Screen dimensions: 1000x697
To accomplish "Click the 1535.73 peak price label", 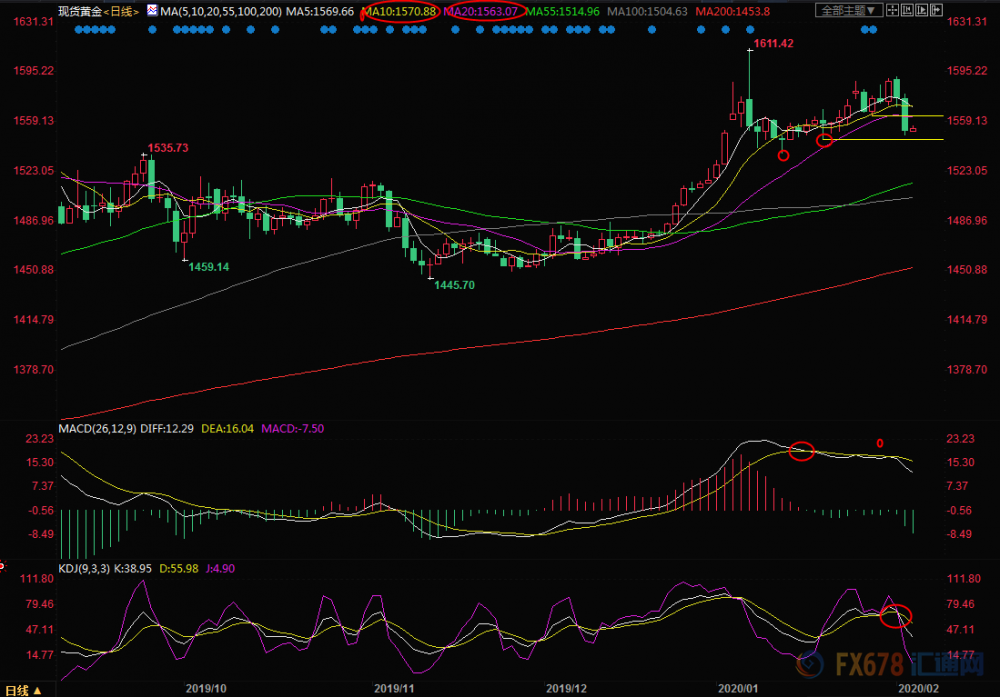I will click(x=168, y=148).
